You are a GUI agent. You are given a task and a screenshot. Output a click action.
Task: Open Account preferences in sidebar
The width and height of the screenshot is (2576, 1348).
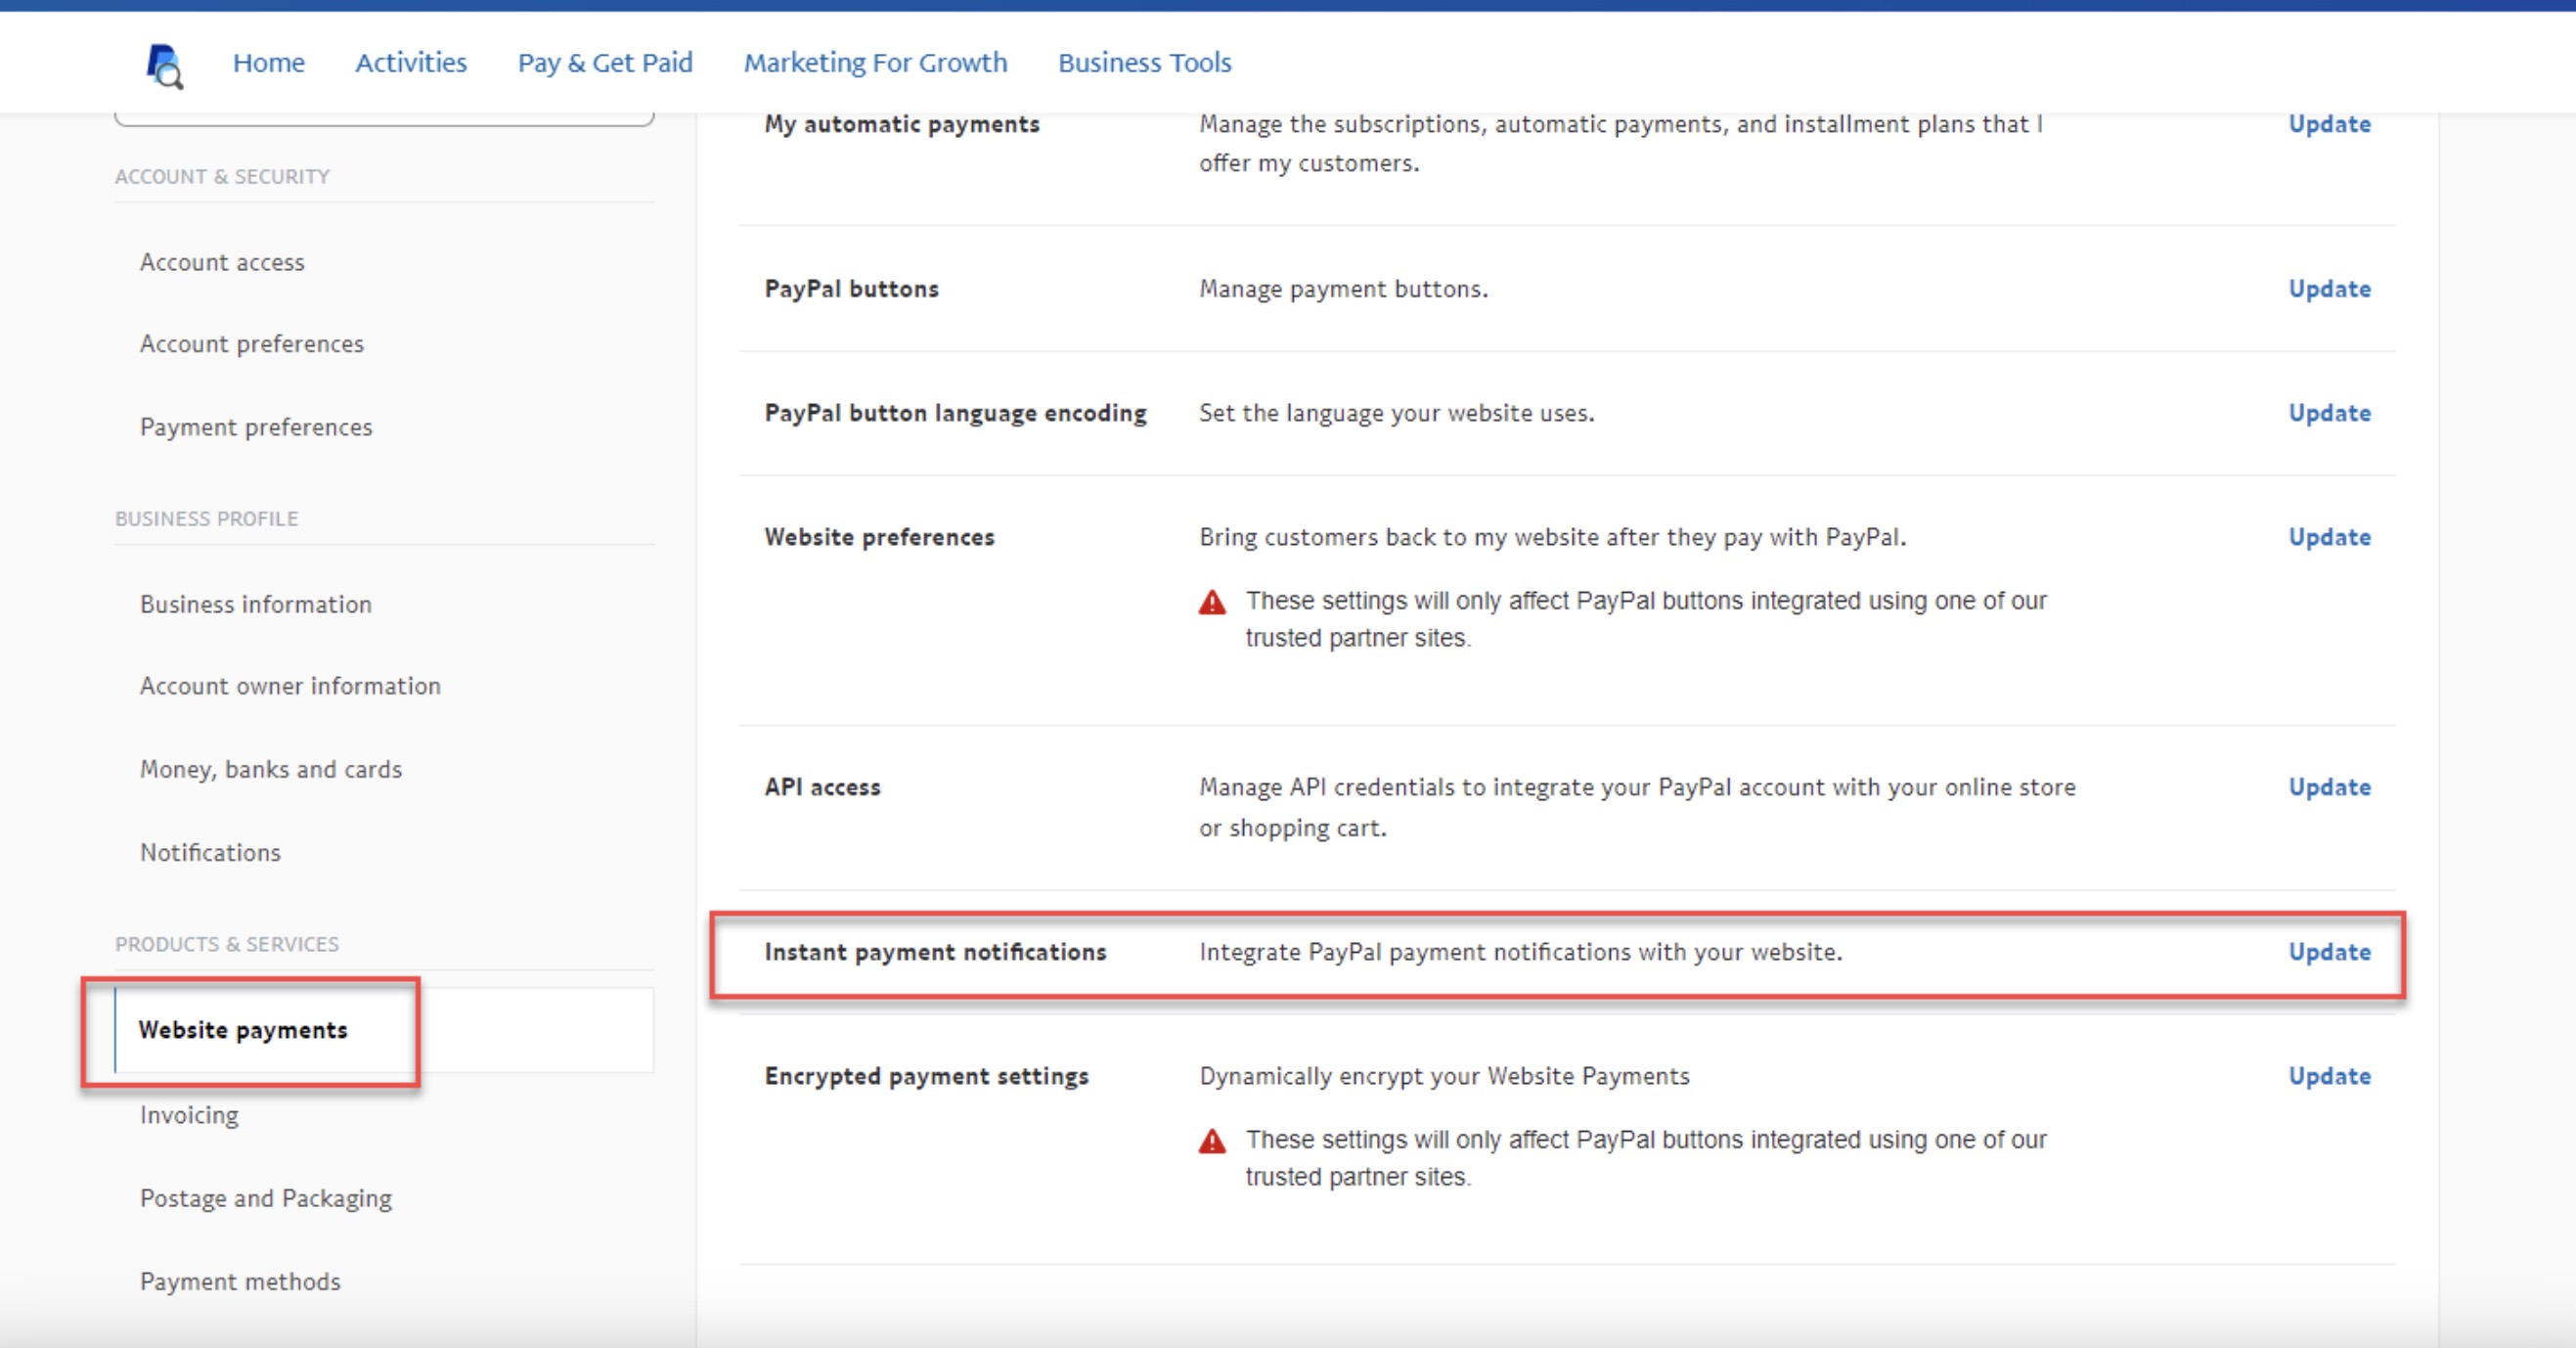[x=252, y=344]
